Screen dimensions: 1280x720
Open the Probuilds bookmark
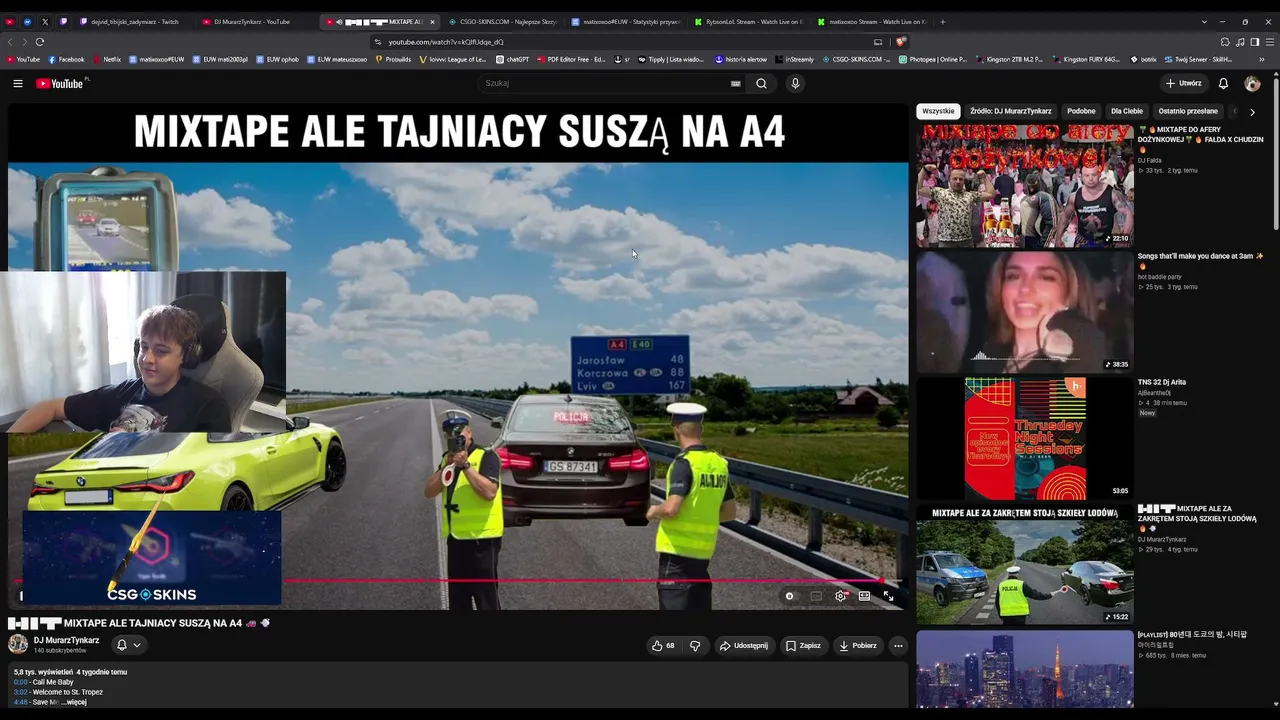point(393,60)
